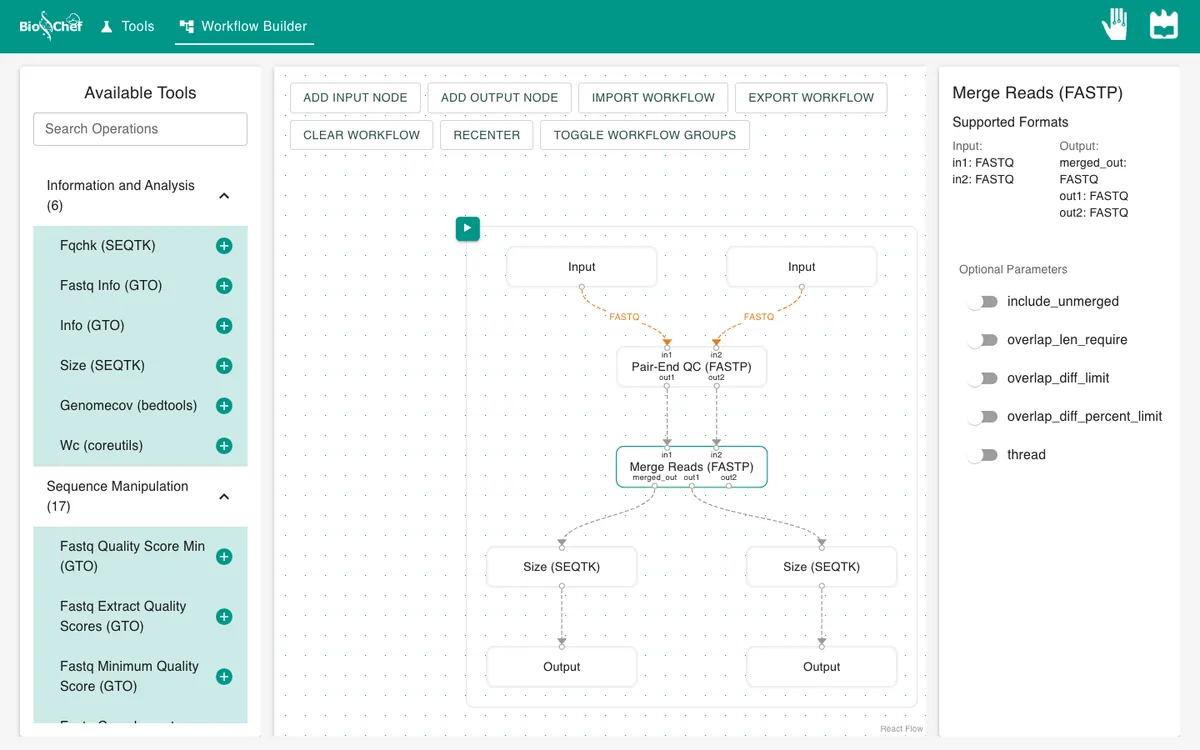Collapse the Sequence Manipulation section
This screenshot has height=750, width=1200.
point(224,497)
